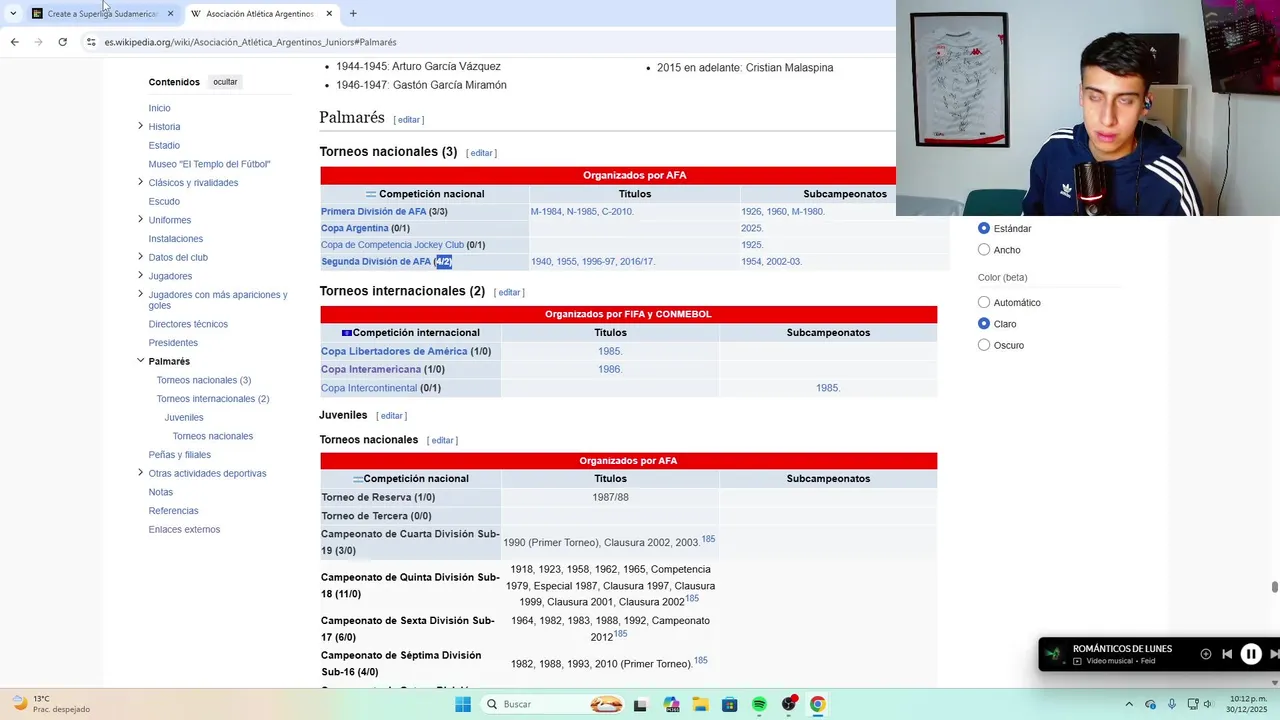Open Copa Libertadores de América link

394,351
